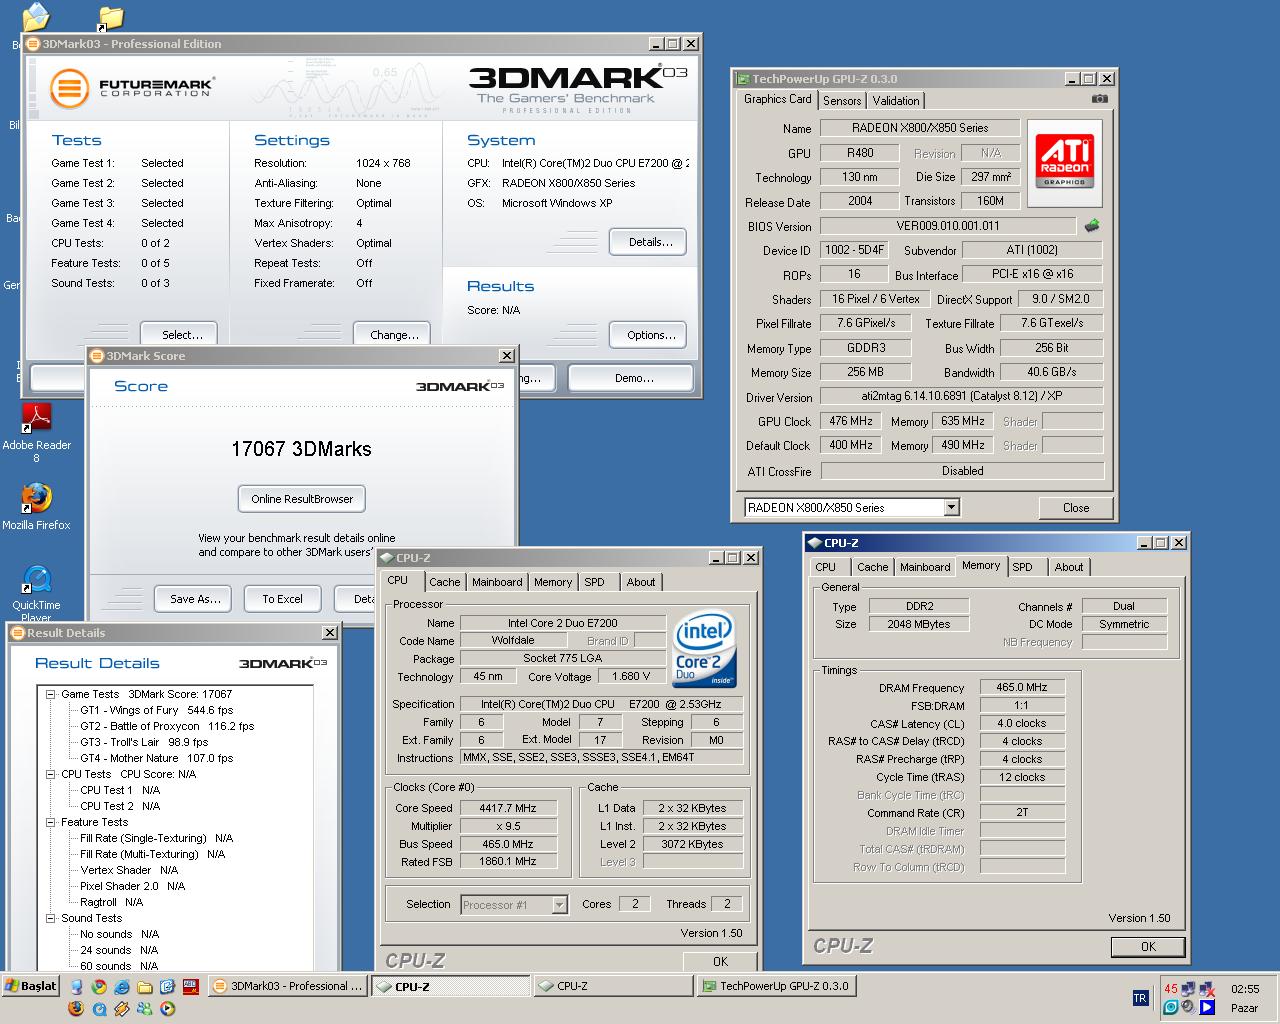
Task: Collapse the CPU Tests tree node
Action: 51,774
